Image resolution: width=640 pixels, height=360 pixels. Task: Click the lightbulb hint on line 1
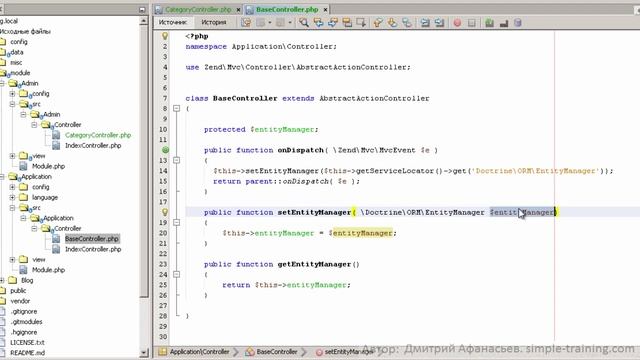tap(165, 36)
